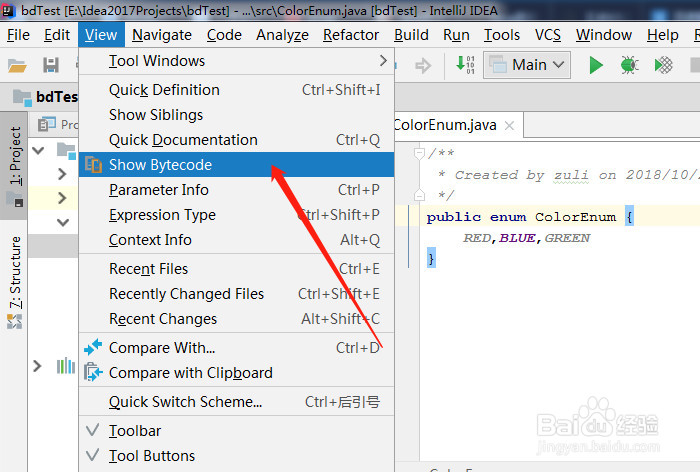This screenshot has height=472, width=700.
Task: Select Show Siblings menu entry
Action: click(x=237, y=115)
